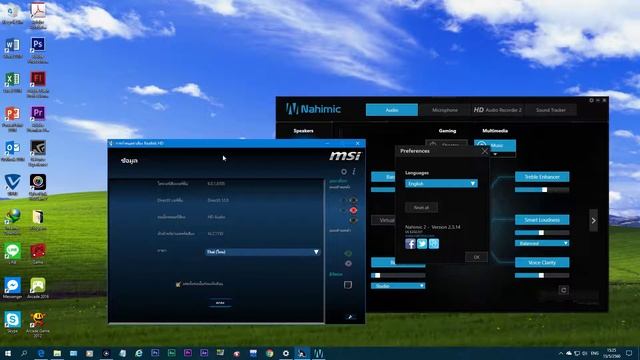This screenshot has height=360, width=640.
Task: Open the Action Center notifications
Action: (x=629, y=353)
